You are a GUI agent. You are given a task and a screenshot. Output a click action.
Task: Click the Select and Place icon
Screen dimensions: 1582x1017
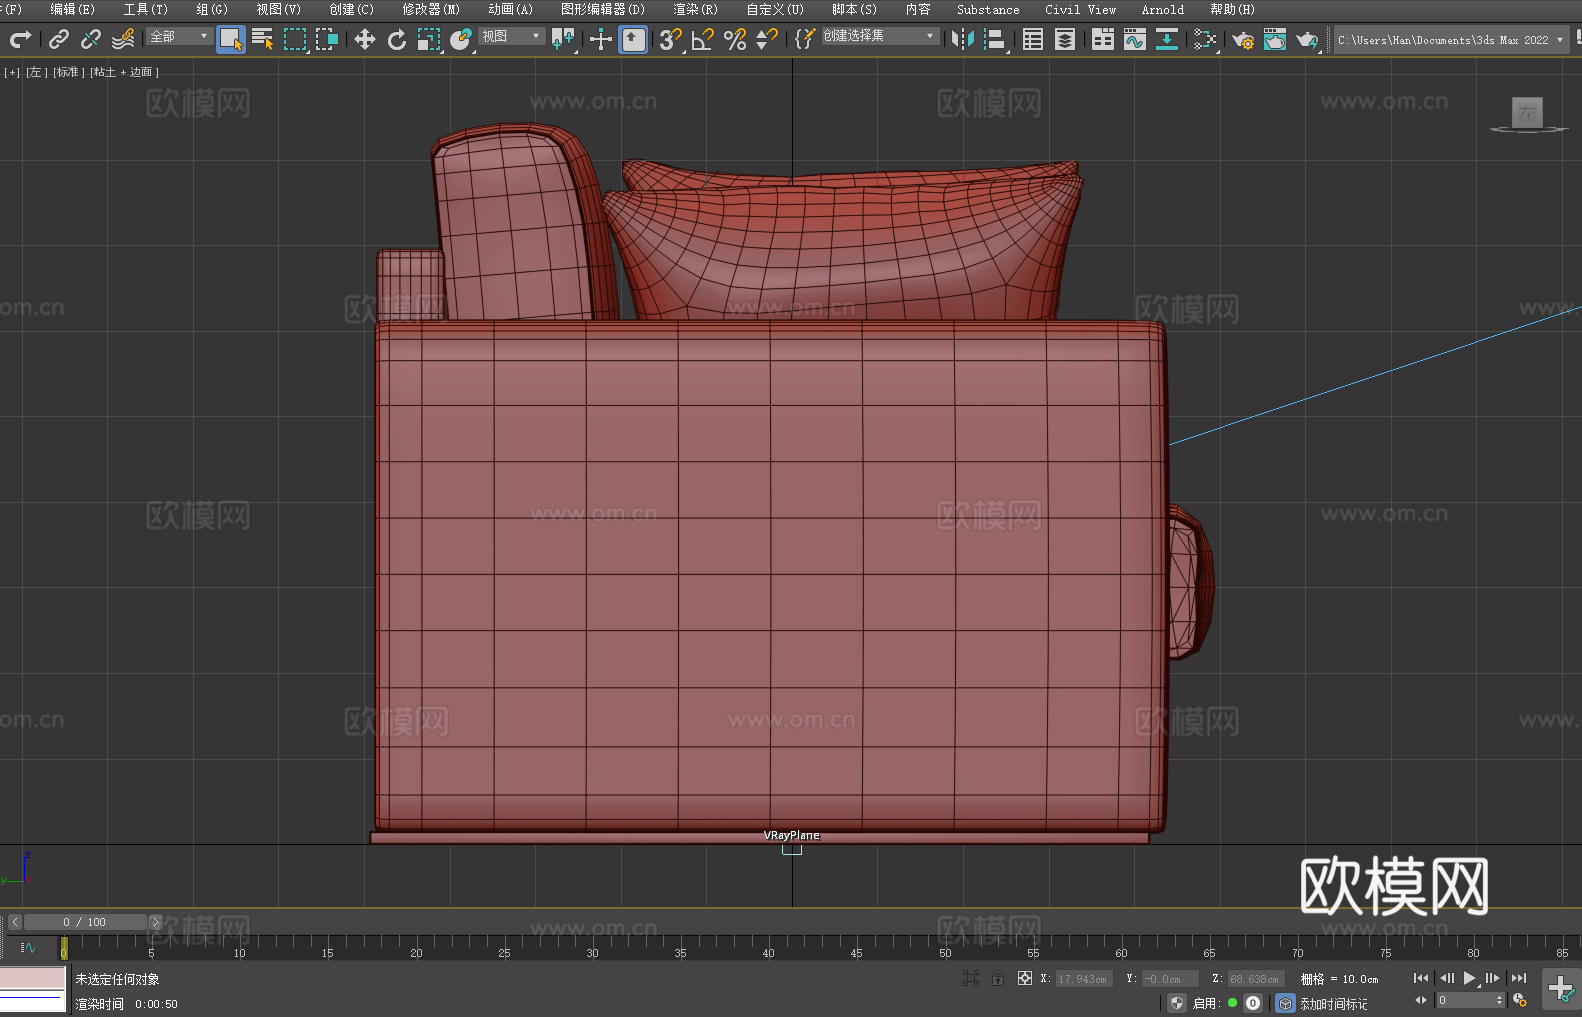[461, 39]
